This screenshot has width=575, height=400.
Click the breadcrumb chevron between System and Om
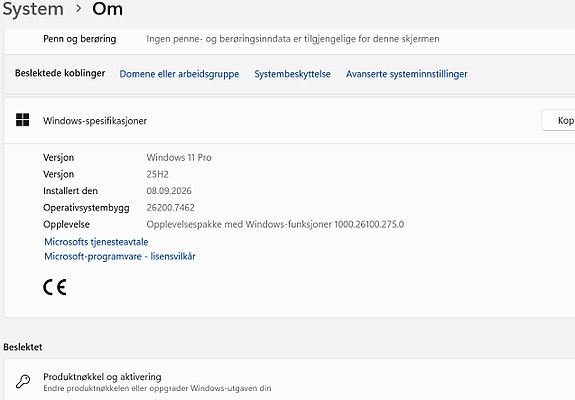78,9
